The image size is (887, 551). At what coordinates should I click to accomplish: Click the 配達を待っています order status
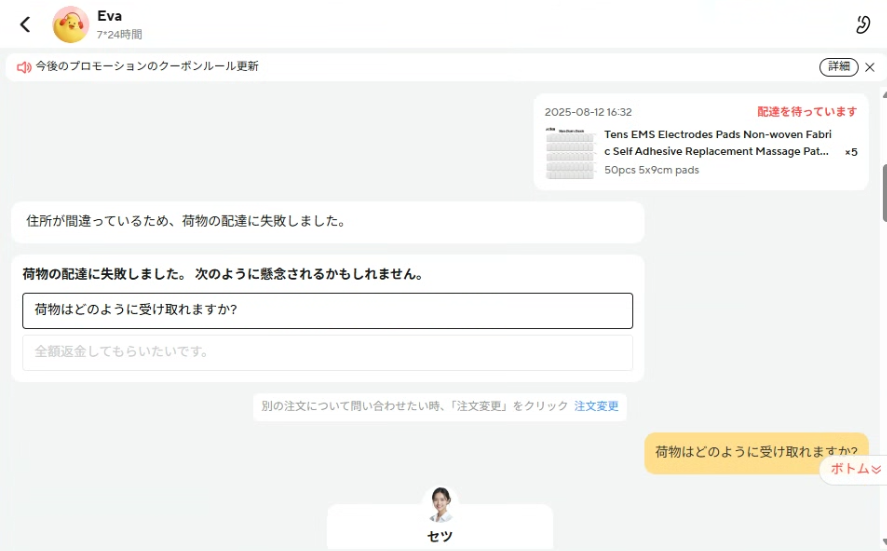807,112
